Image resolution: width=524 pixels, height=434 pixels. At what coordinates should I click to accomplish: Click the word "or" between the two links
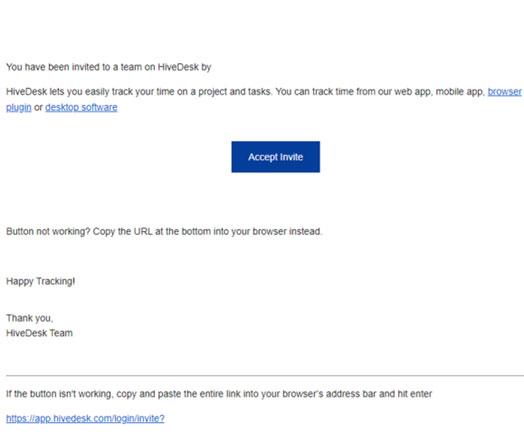pyautogui.click(x=38, y=108)
